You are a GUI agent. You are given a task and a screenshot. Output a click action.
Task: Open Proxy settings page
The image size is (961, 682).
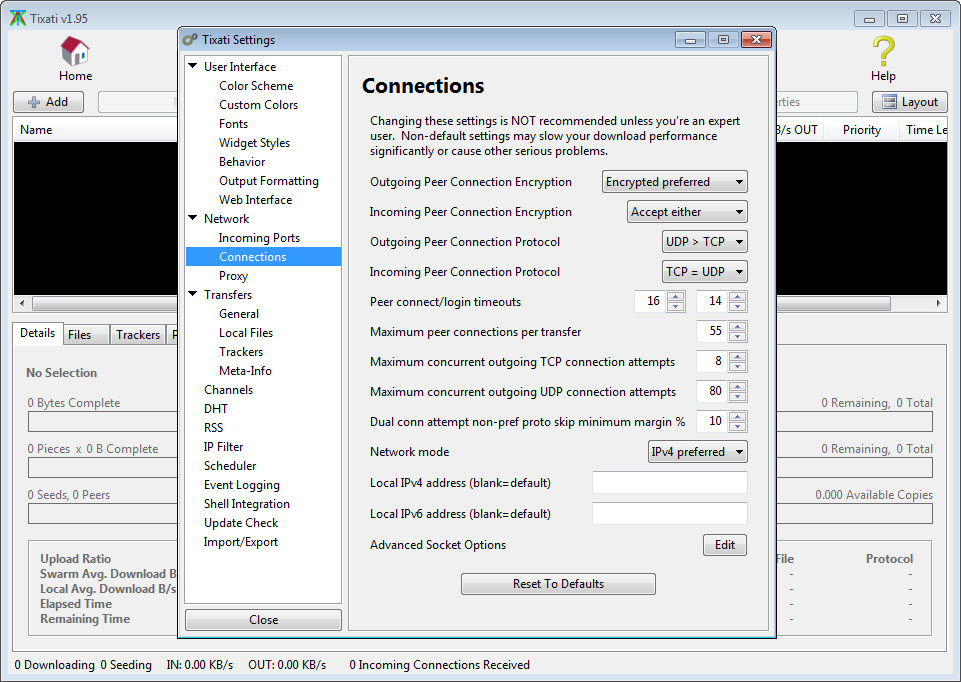pos(234,276)
